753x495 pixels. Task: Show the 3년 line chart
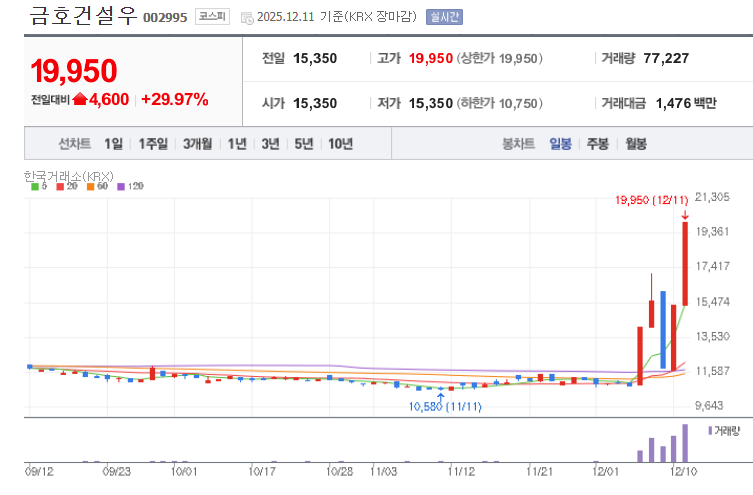pyautogui.click(x=270, y=144)
